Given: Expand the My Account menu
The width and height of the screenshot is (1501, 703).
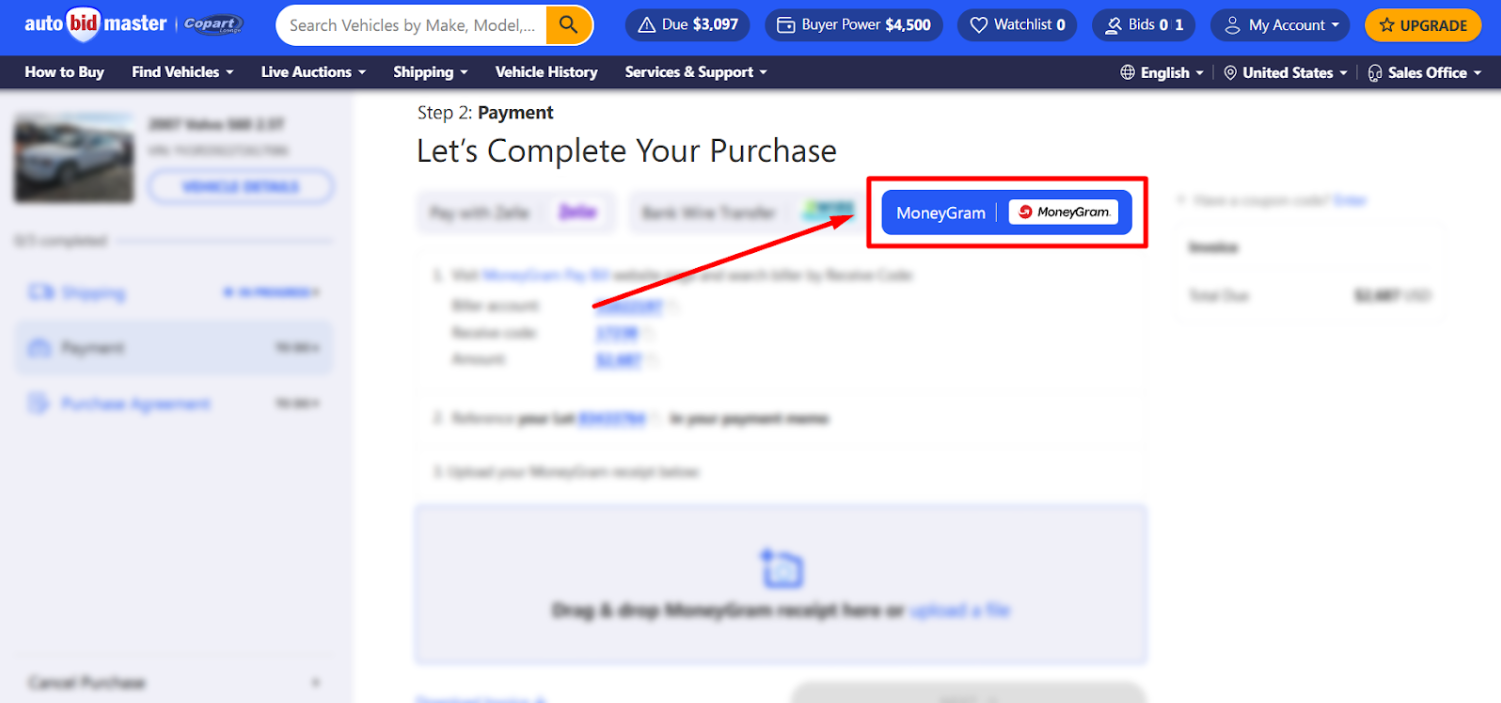Looking at the screenshot, I should [1280, 25].
